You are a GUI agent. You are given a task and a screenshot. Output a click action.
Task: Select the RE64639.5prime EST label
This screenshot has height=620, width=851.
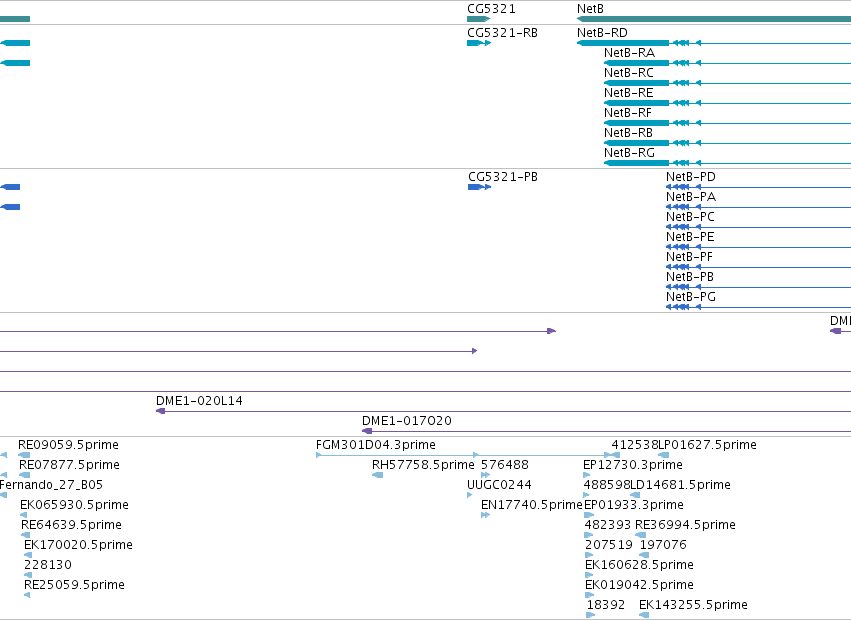71,526
